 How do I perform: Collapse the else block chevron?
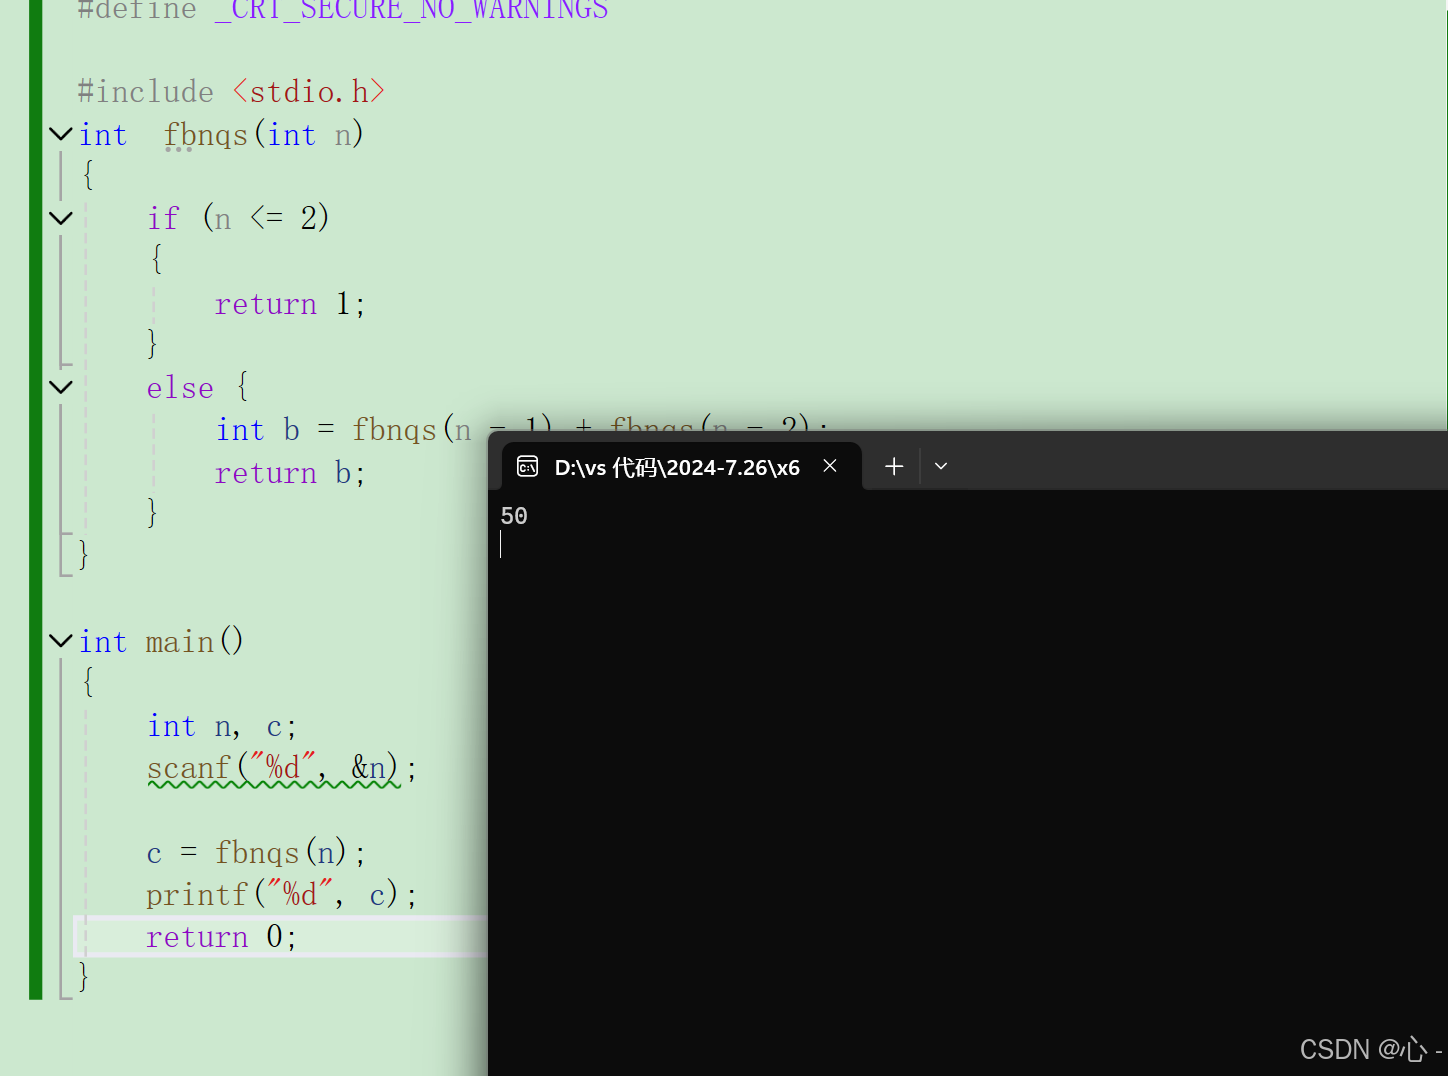click(61, 387)
